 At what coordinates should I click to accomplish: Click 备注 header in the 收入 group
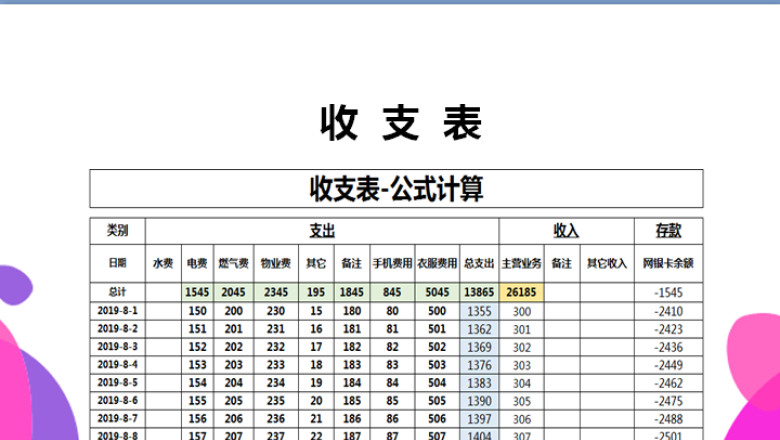click(562, 263)
